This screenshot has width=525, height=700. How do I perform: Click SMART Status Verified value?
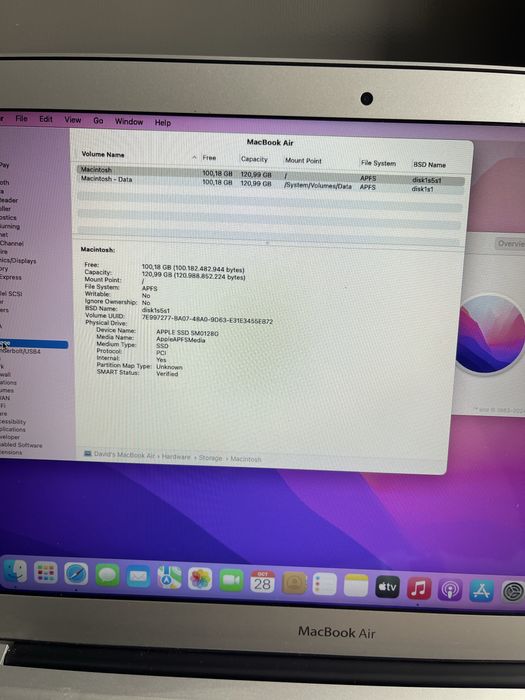click(167, 374)
